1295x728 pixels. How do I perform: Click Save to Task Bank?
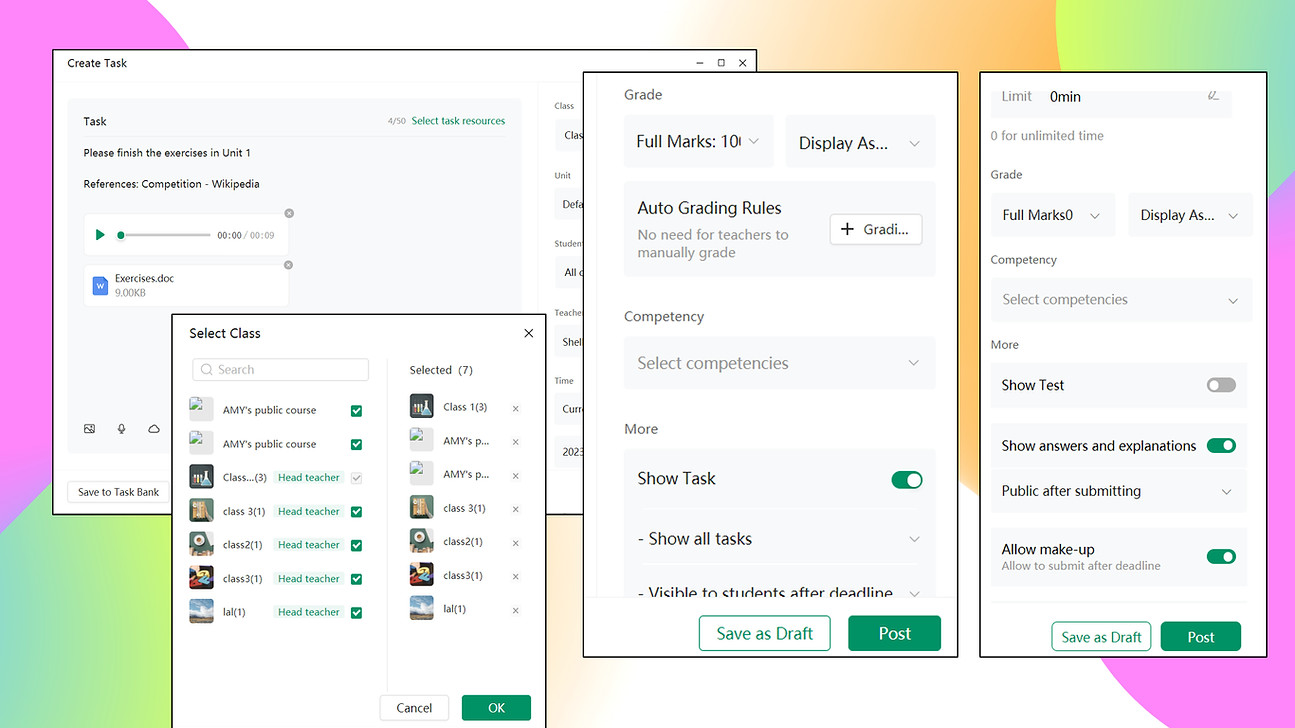coord(118,492)
